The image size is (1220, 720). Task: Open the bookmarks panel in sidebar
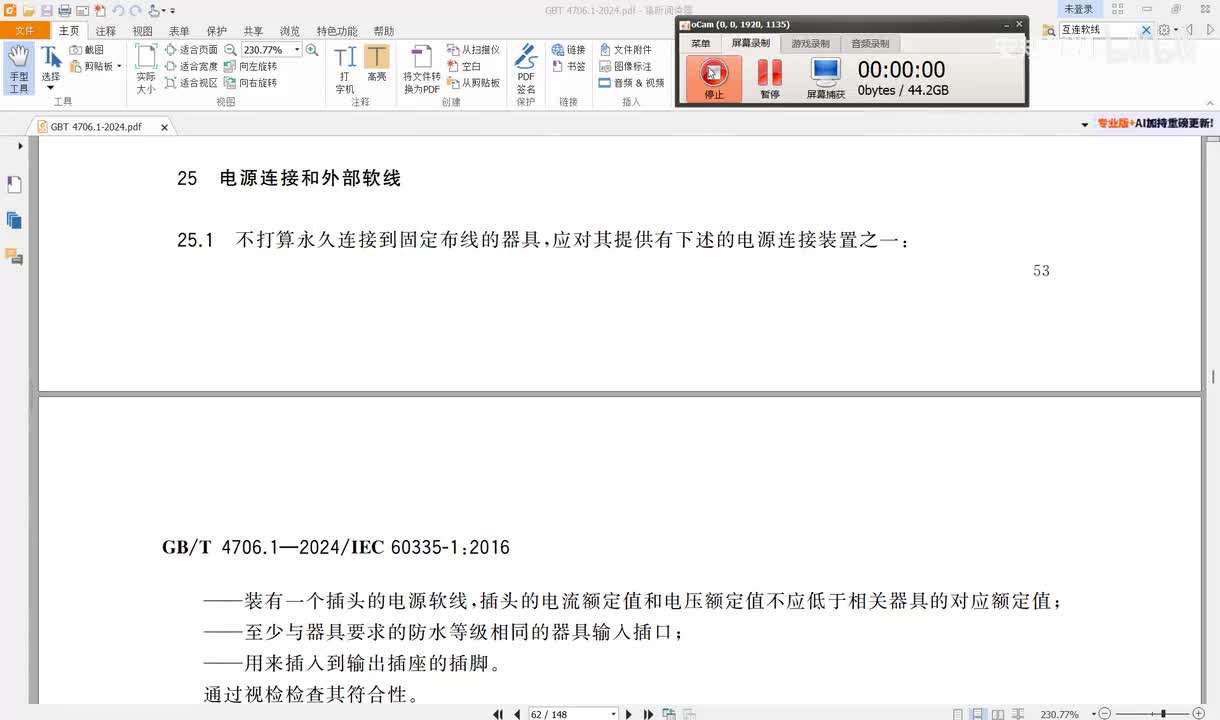pyautogui.click(x=14, y=185)
